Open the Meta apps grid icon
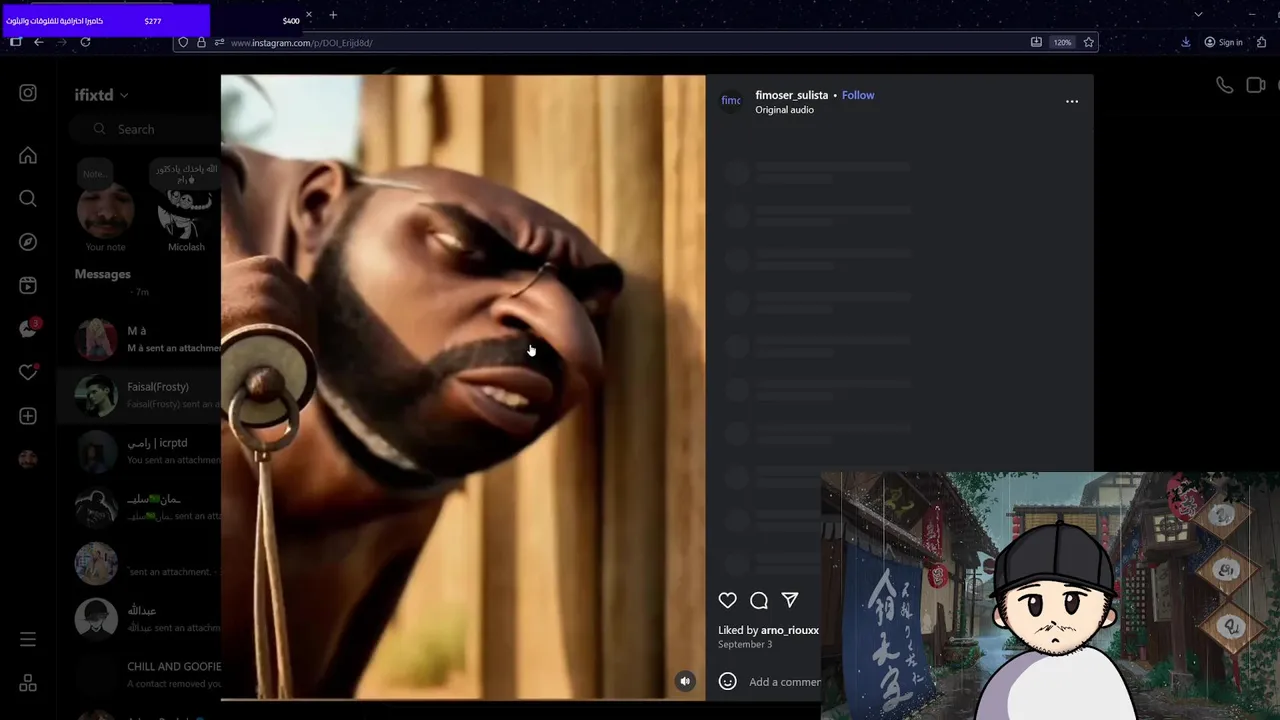This screenshot has width=1280, height=720. (x=28, y=683)
